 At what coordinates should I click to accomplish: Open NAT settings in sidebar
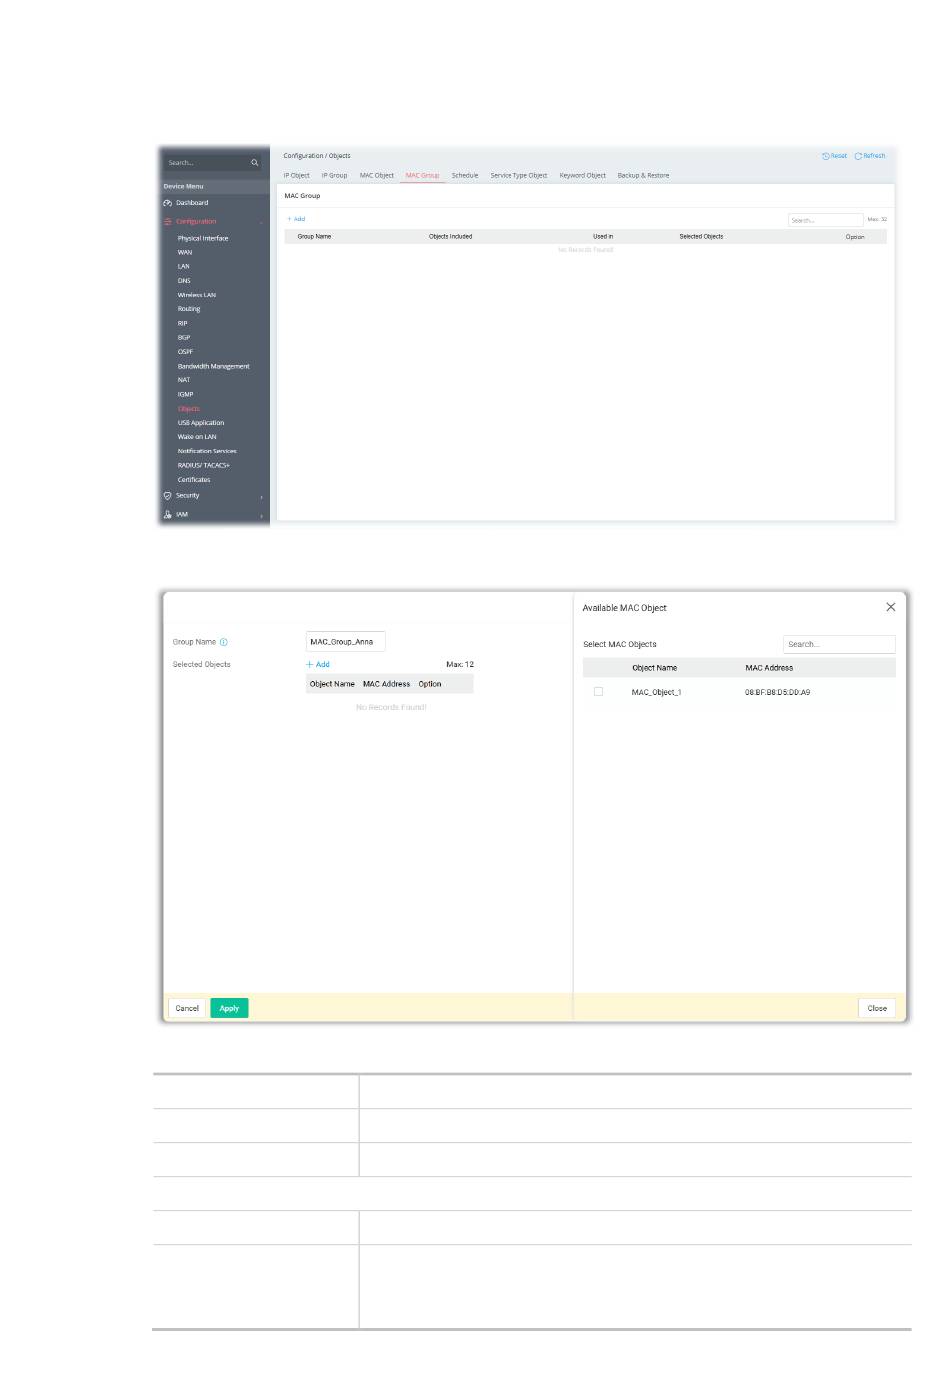[x=184, y=380]
